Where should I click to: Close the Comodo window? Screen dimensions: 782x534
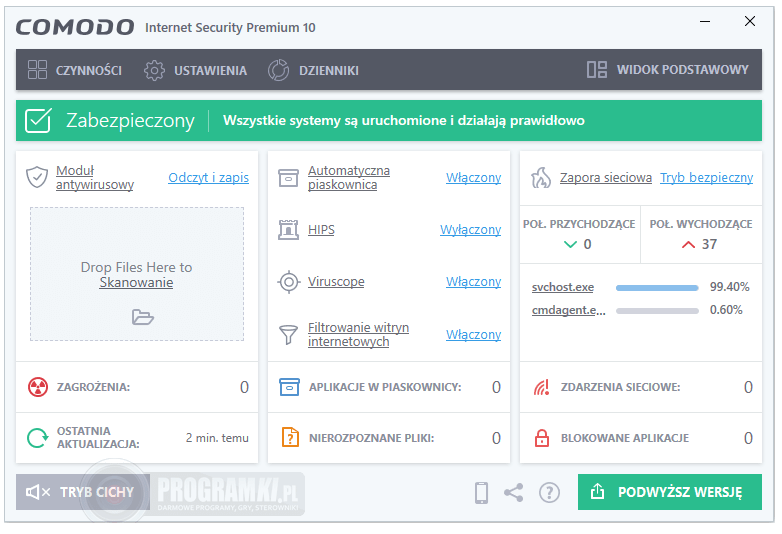coord(750,21)
